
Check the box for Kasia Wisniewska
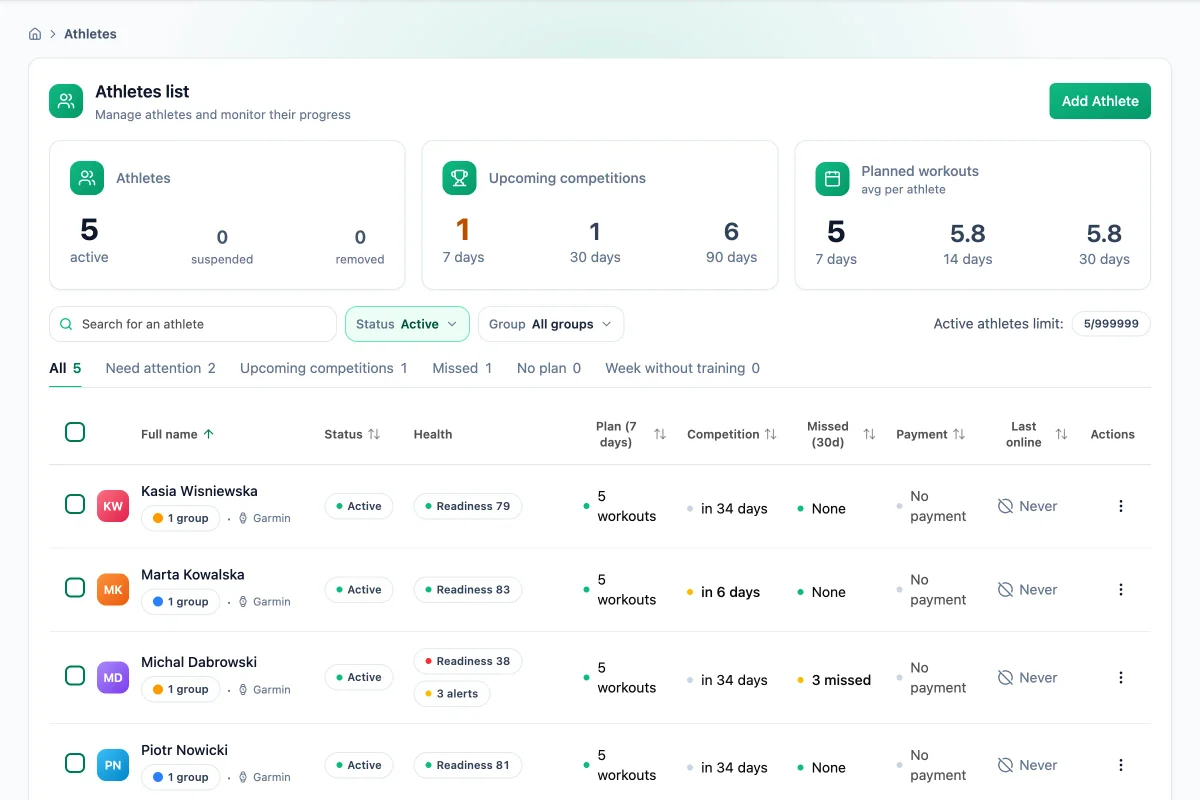pyautogui.click(x=75, y=504)
